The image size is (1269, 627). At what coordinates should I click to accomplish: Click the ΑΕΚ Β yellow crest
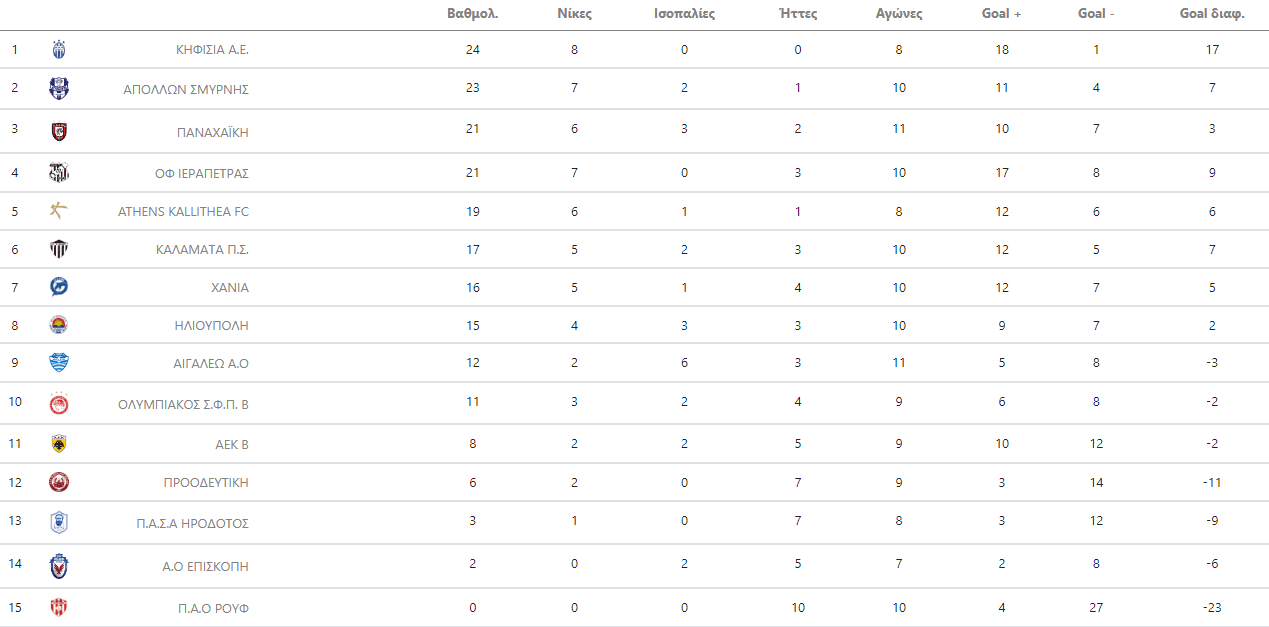coord(59,444)
